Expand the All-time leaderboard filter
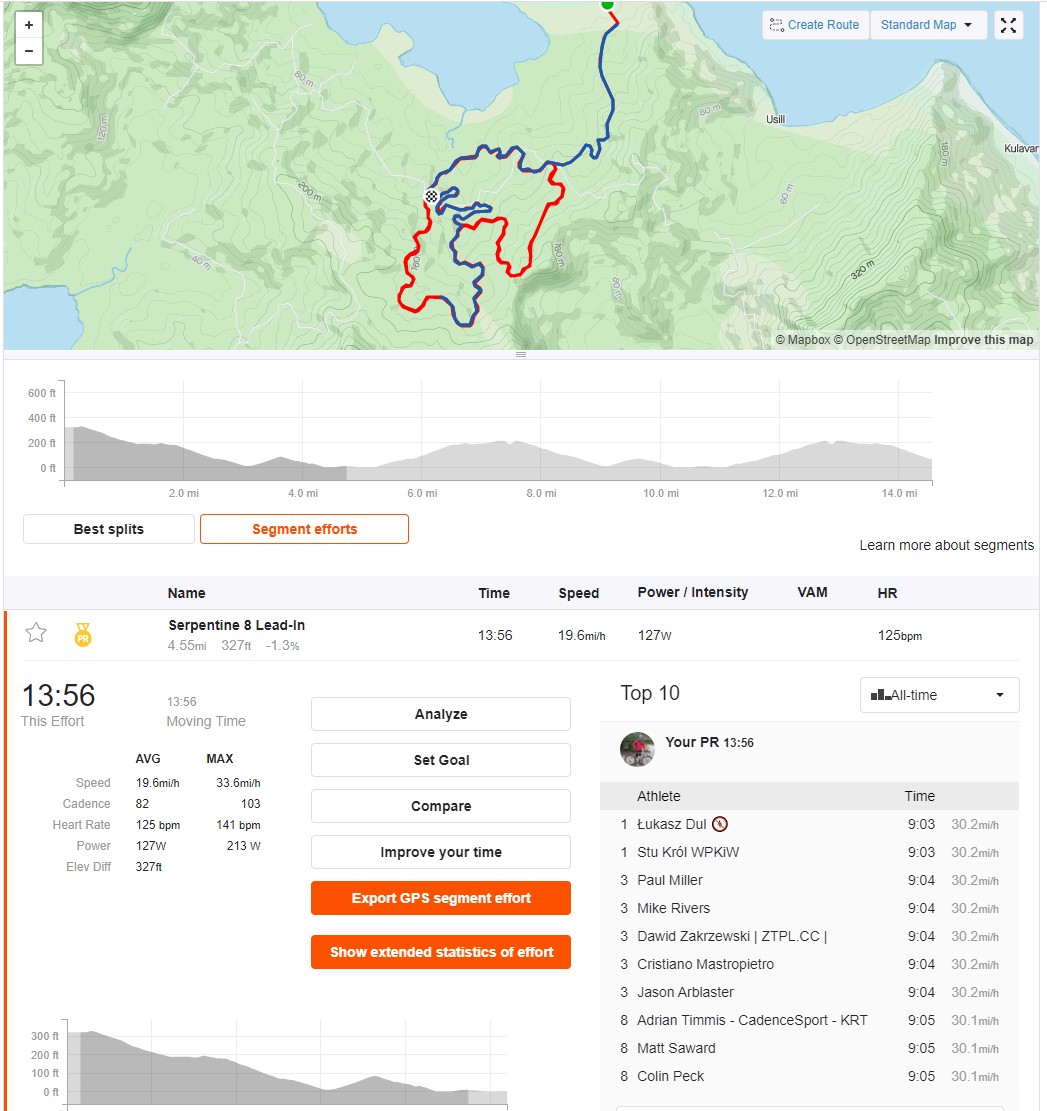1047x1111 pixels. click(939, 695)
